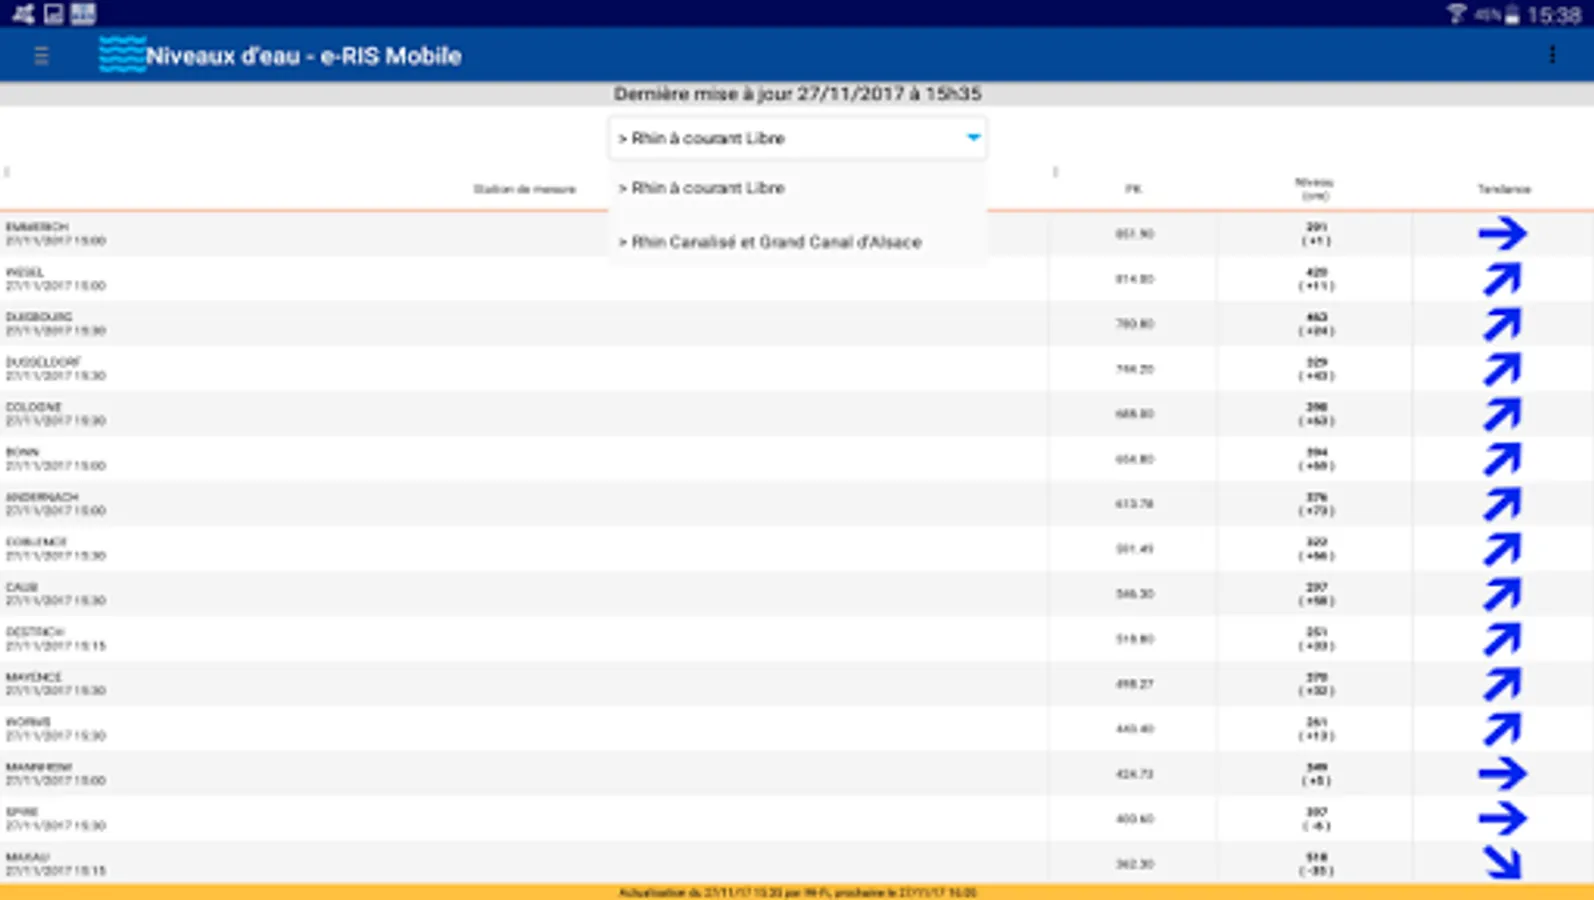Click the falling trend arrow for Maxau

tap(1502, 863)
